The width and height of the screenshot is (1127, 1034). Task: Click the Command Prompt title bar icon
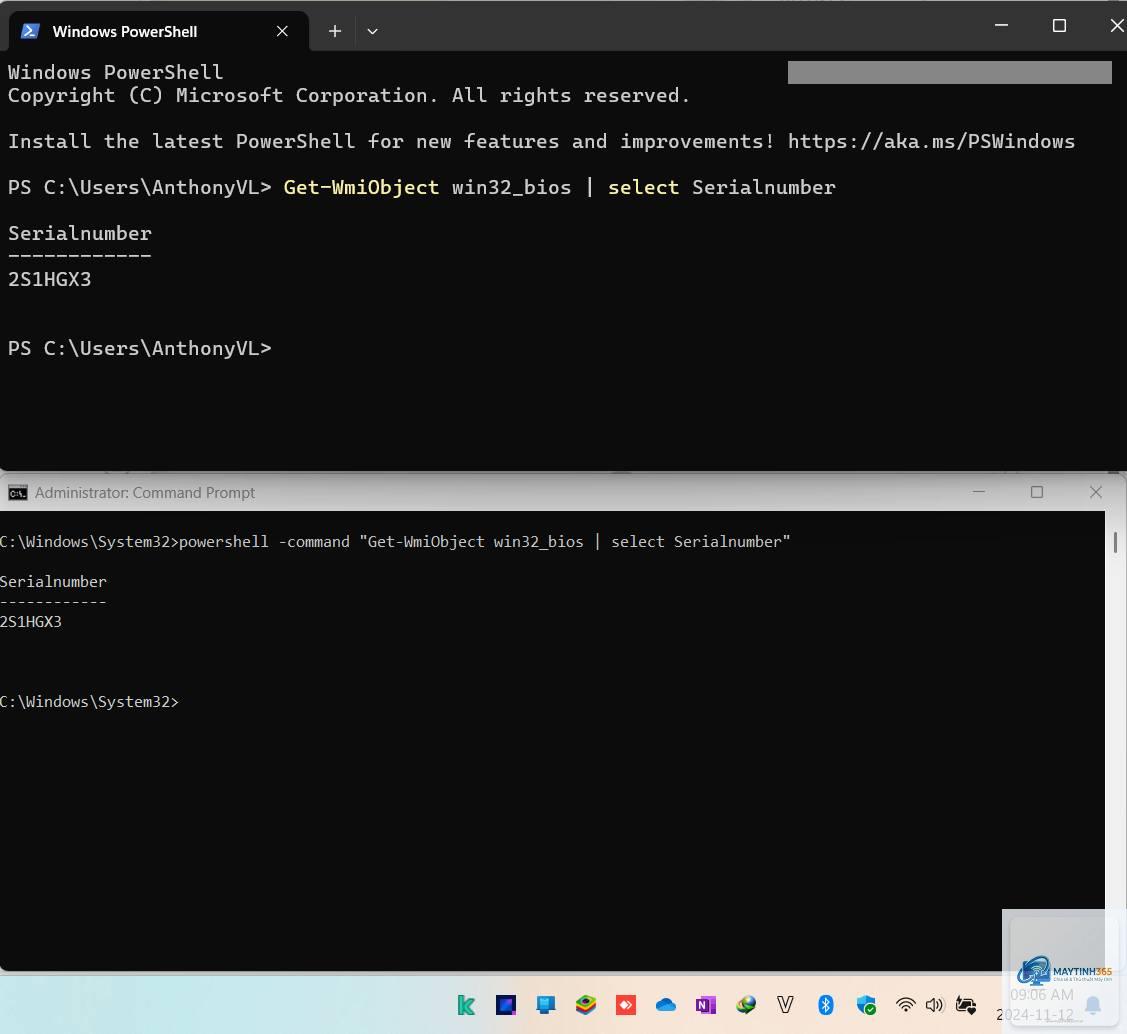tap(17, 492)
